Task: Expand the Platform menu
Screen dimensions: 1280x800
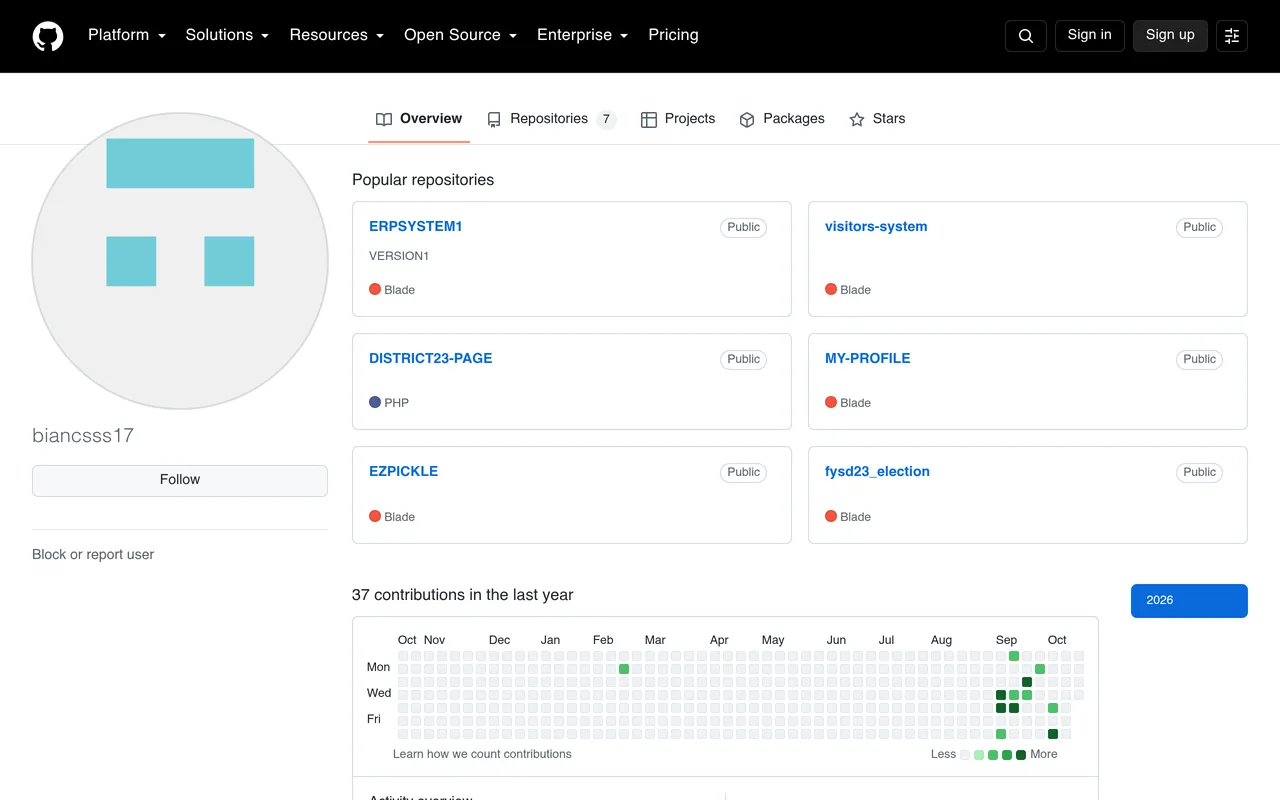Action: point(127,35)
